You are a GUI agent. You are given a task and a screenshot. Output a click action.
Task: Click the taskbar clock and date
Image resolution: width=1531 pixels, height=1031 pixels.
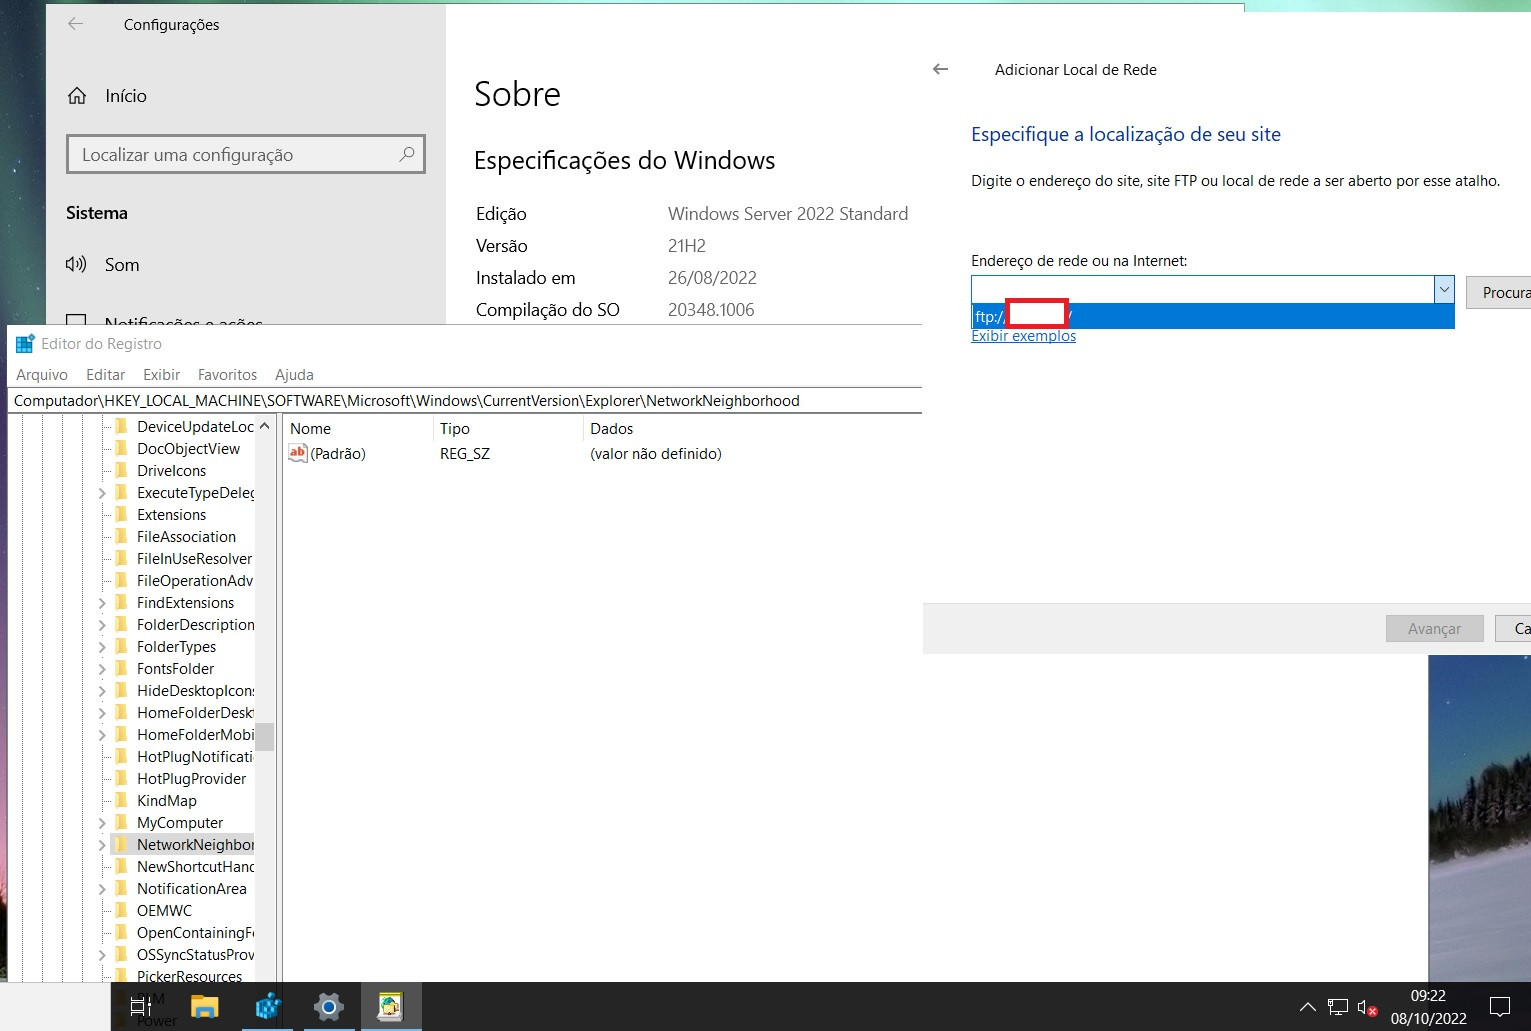click(x=1428, y=1007)
